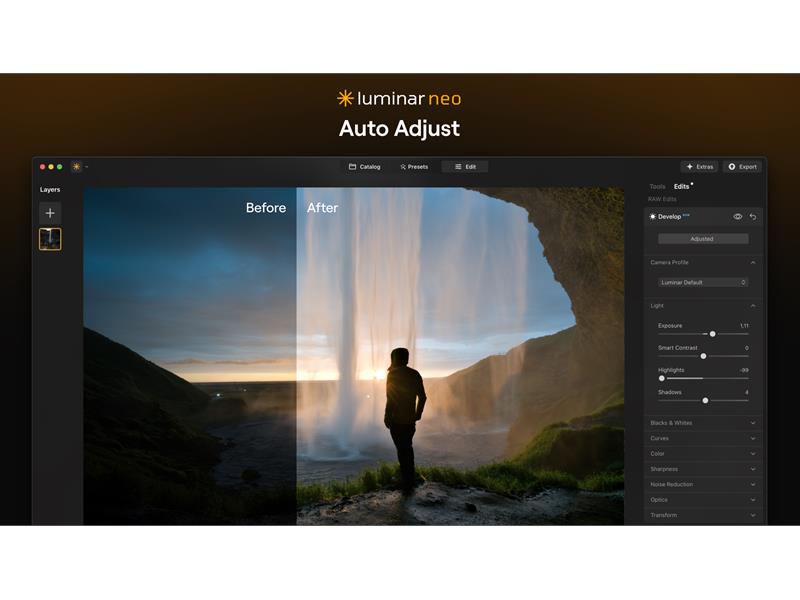Expand the Sharpness section

tap(703, 469)
